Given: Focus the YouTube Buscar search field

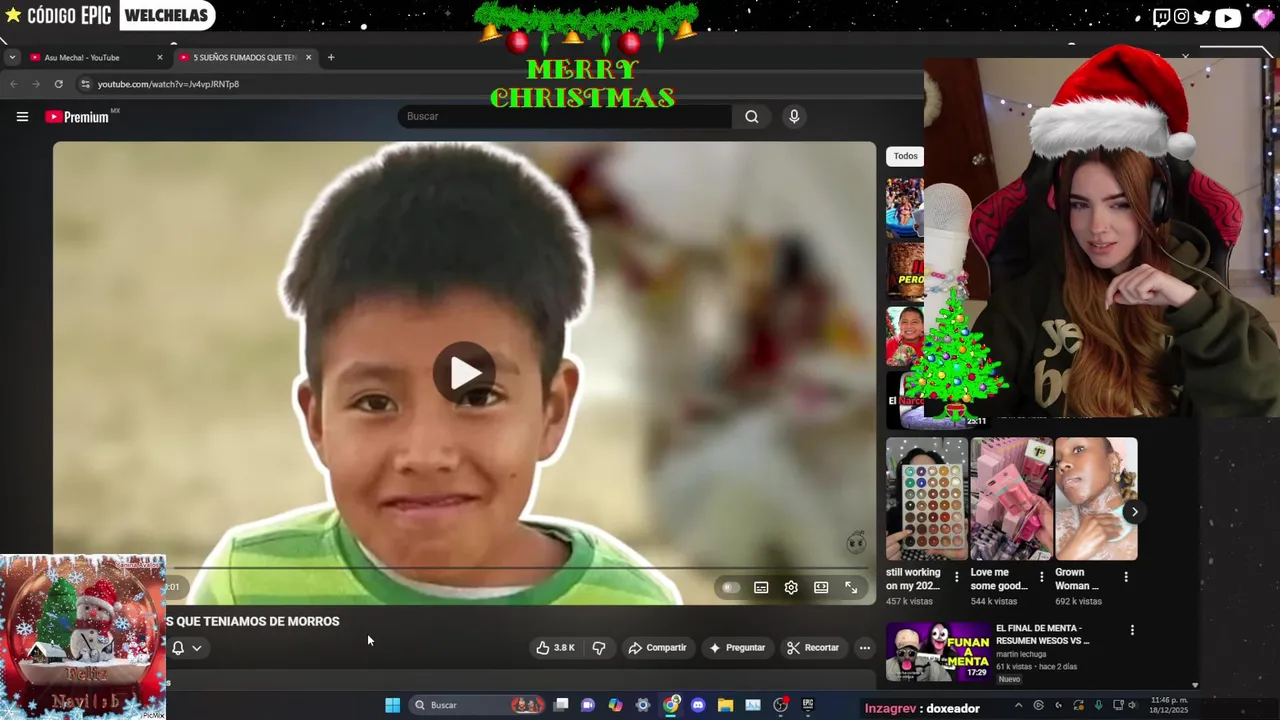Looking at the screenshot, I should tap(565, 117).
